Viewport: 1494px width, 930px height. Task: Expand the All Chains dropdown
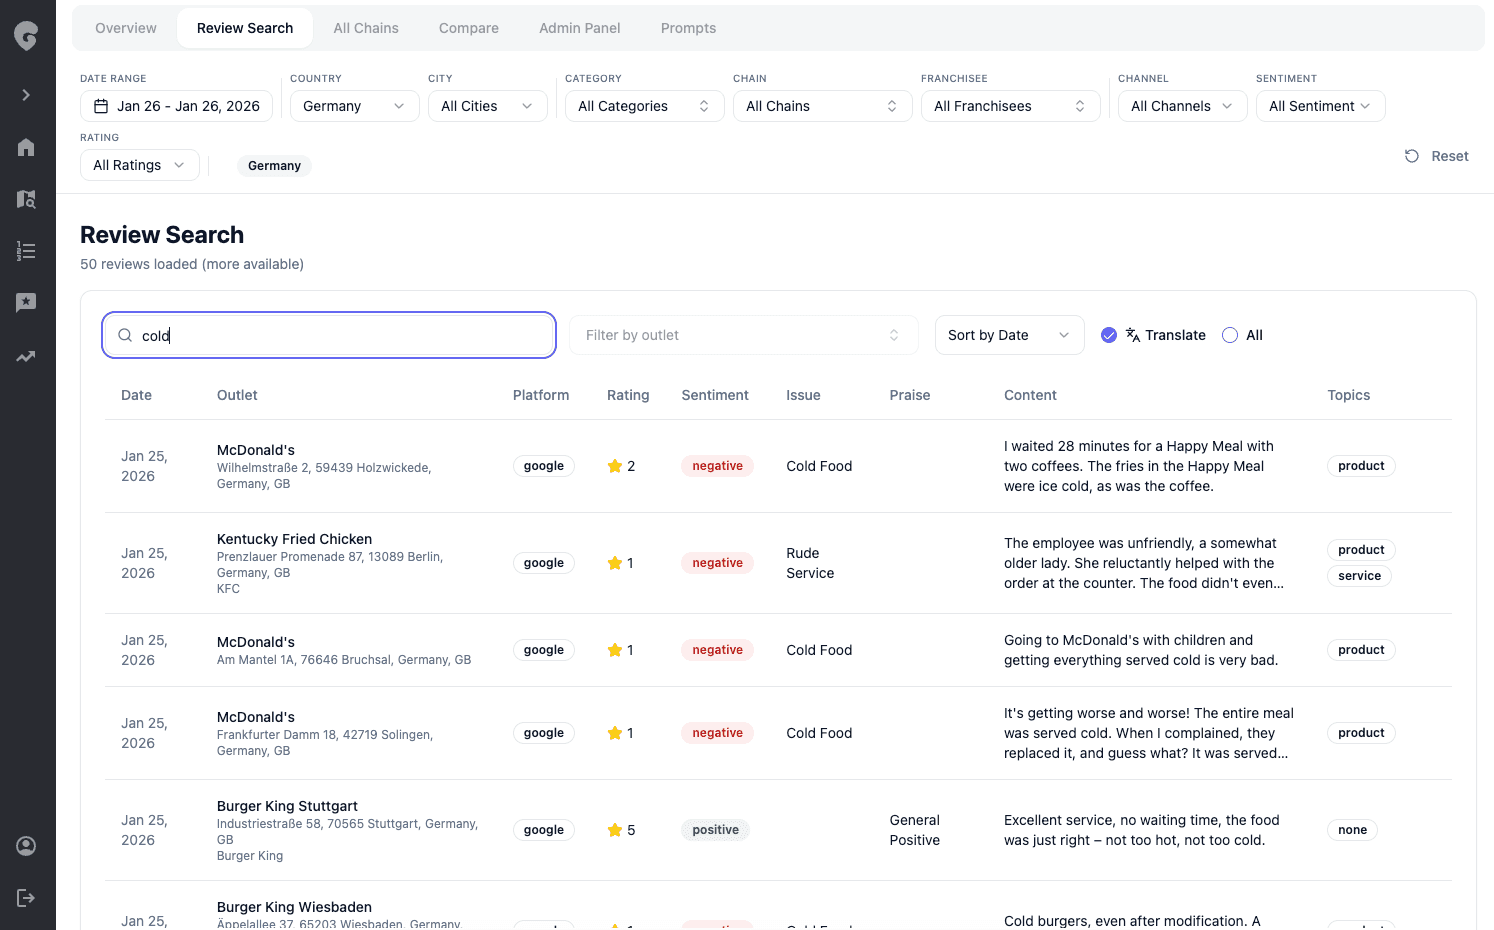(822, 105)
